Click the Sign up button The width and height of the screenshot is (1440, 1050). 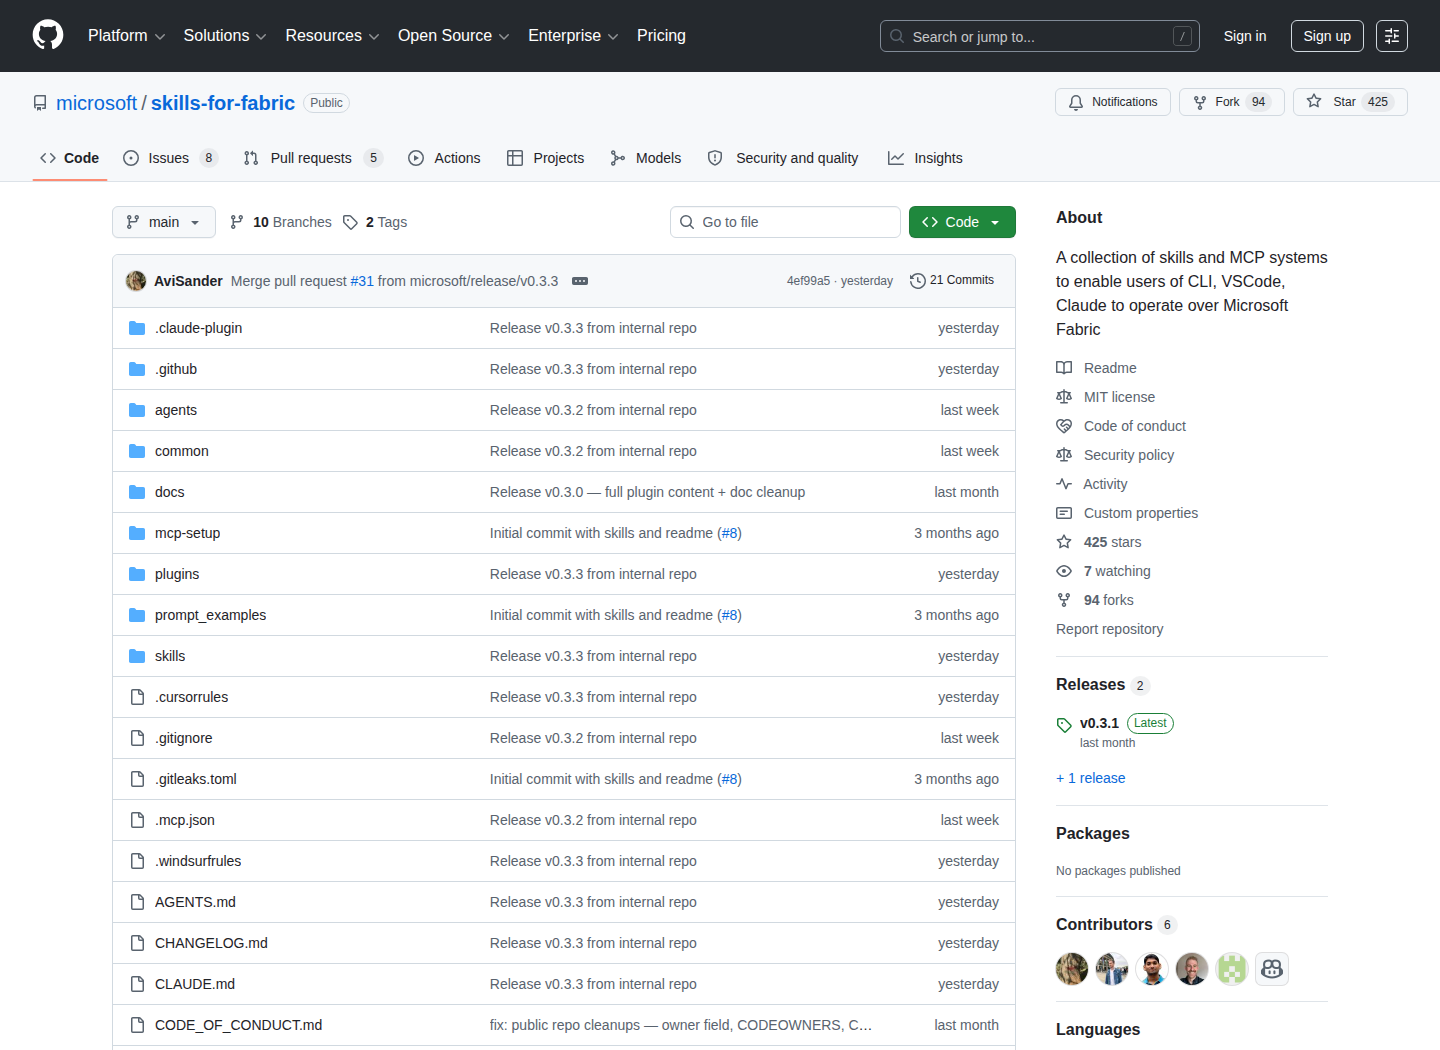1327,36
